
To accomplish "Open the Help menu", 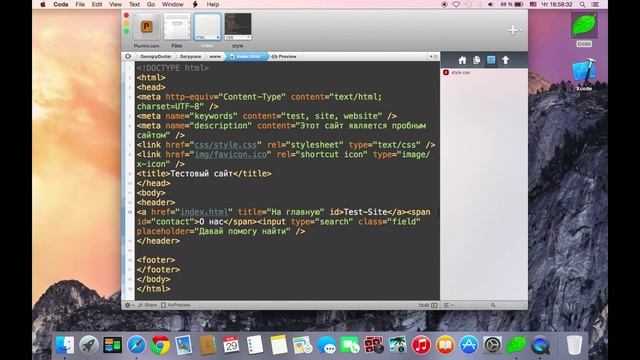I will point(213,4).
